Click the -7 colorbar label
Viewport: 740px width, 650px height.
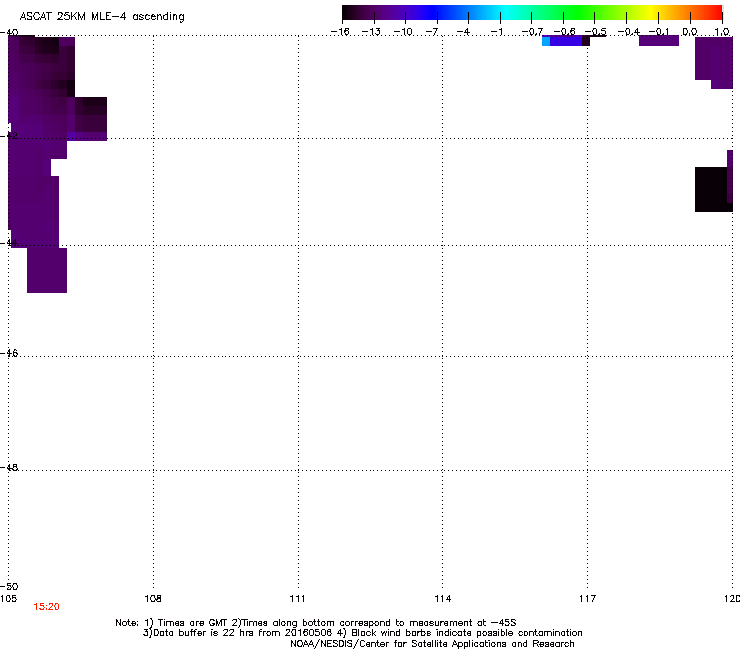[432, 32]
